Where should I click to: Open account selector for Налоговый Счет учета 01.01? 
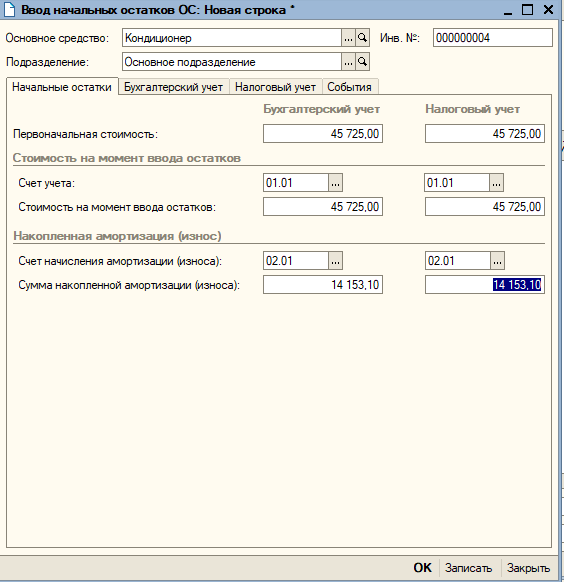496,183
